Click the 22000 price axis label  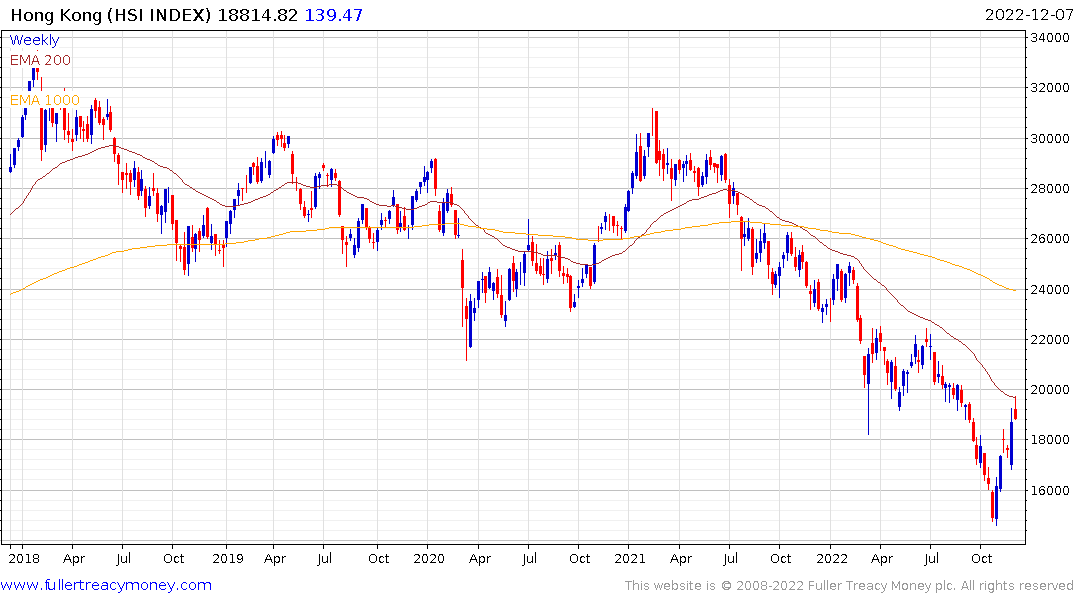(x=1050, y=339)
